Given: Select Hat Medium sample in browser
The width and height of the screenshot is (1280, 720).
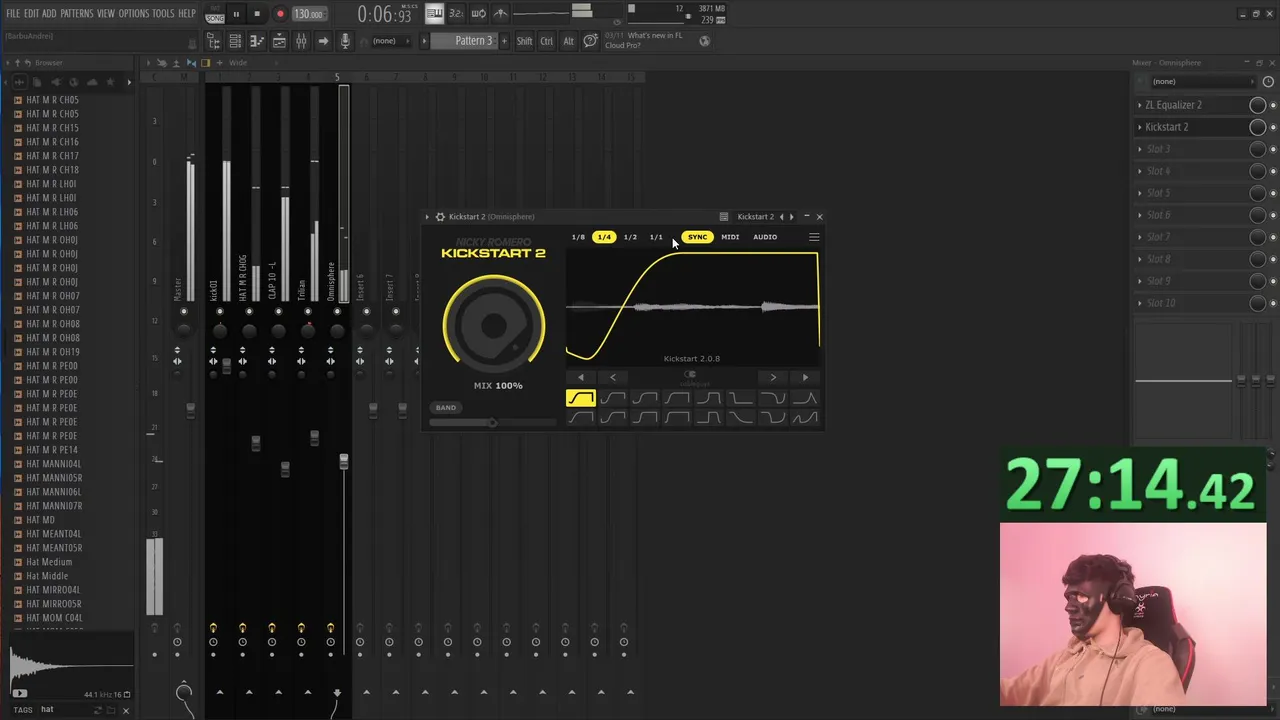Looking at the screenshot, I should pyautogui.click(x=49, y=562).
